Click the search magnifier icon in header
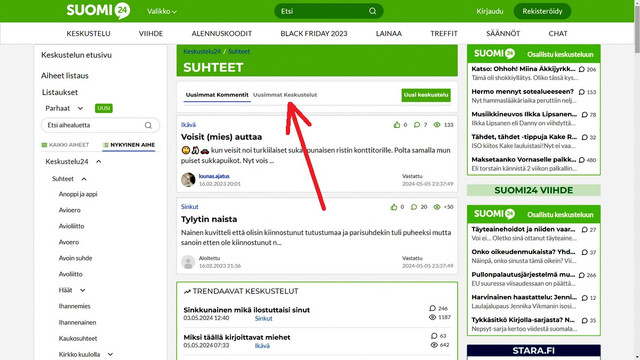The height and width of the screenshot is (360, 640). [x=372, y=11]
